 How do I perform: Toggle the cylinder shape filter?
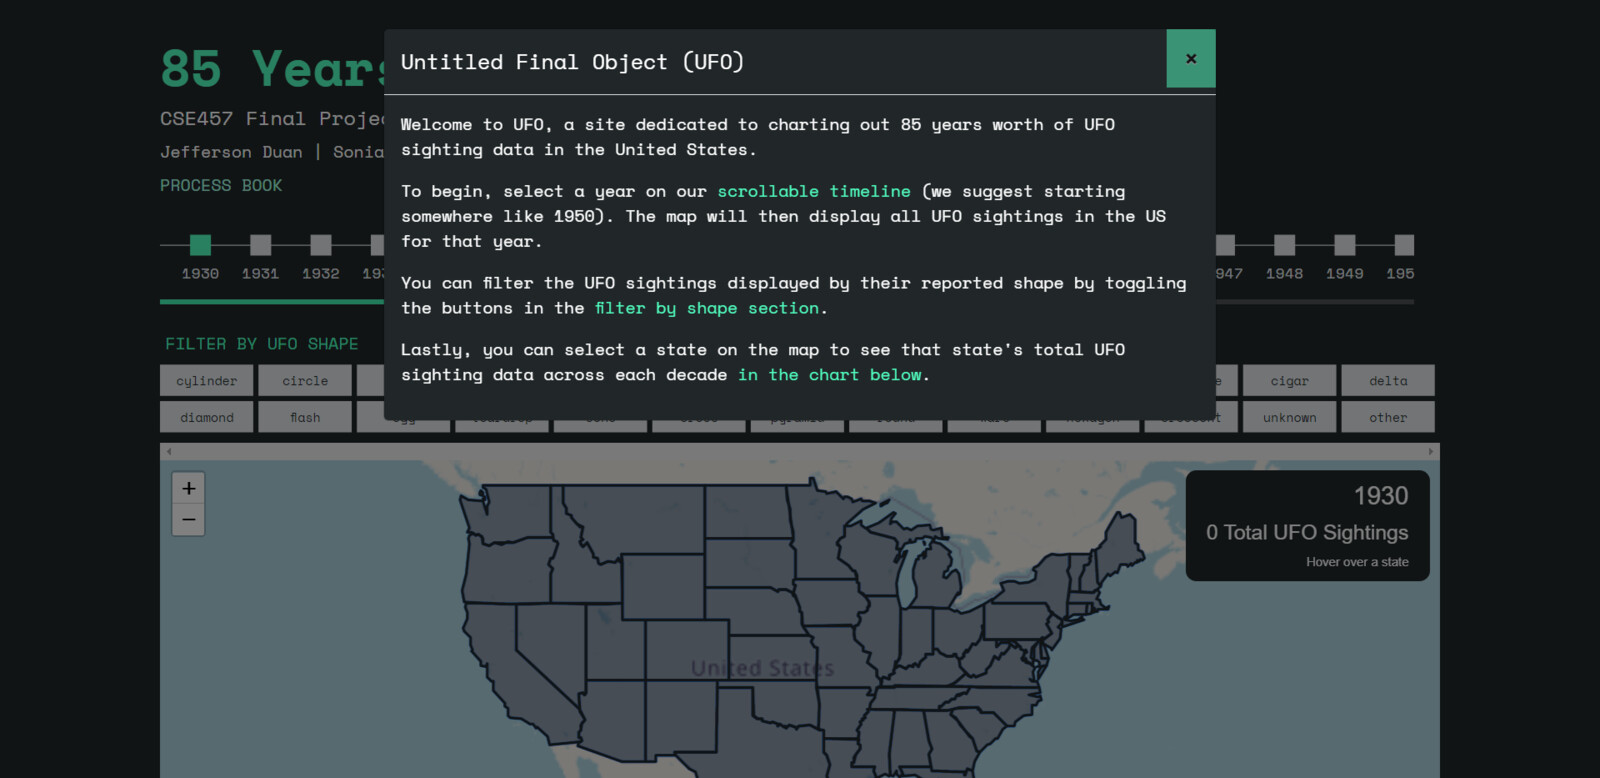207,381
